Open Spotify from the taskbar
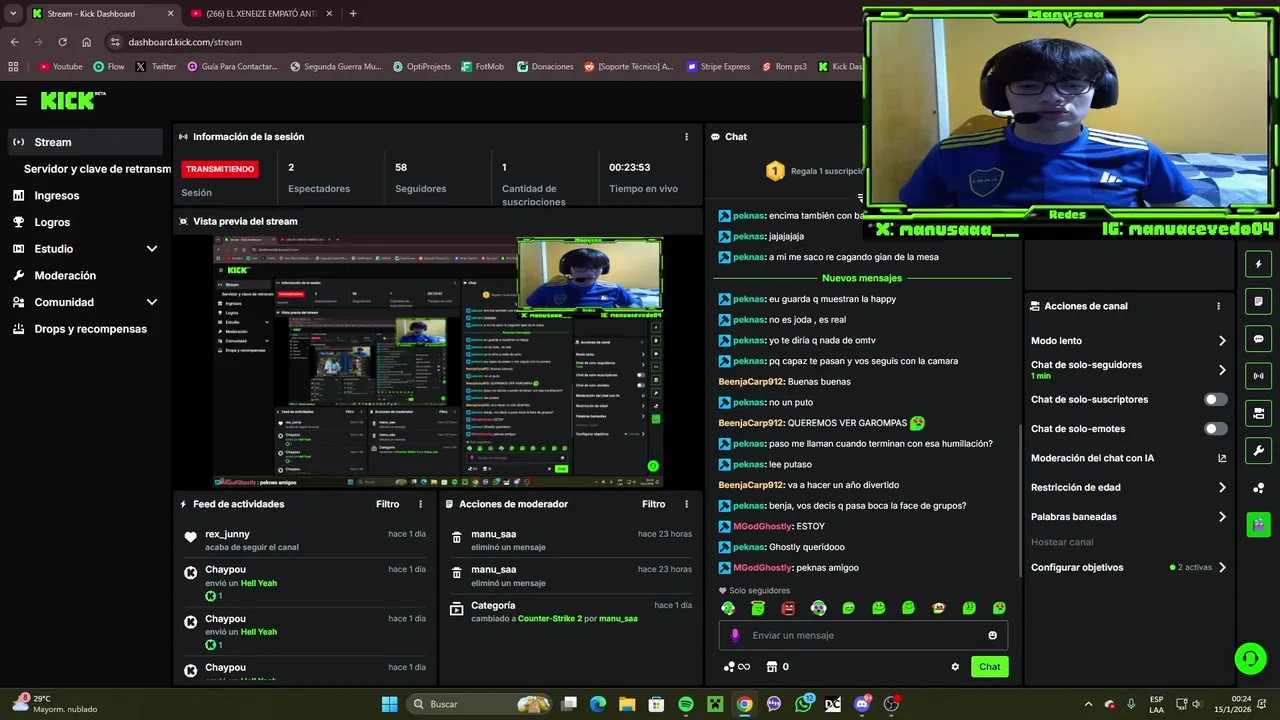 click(x=686, y=704)
